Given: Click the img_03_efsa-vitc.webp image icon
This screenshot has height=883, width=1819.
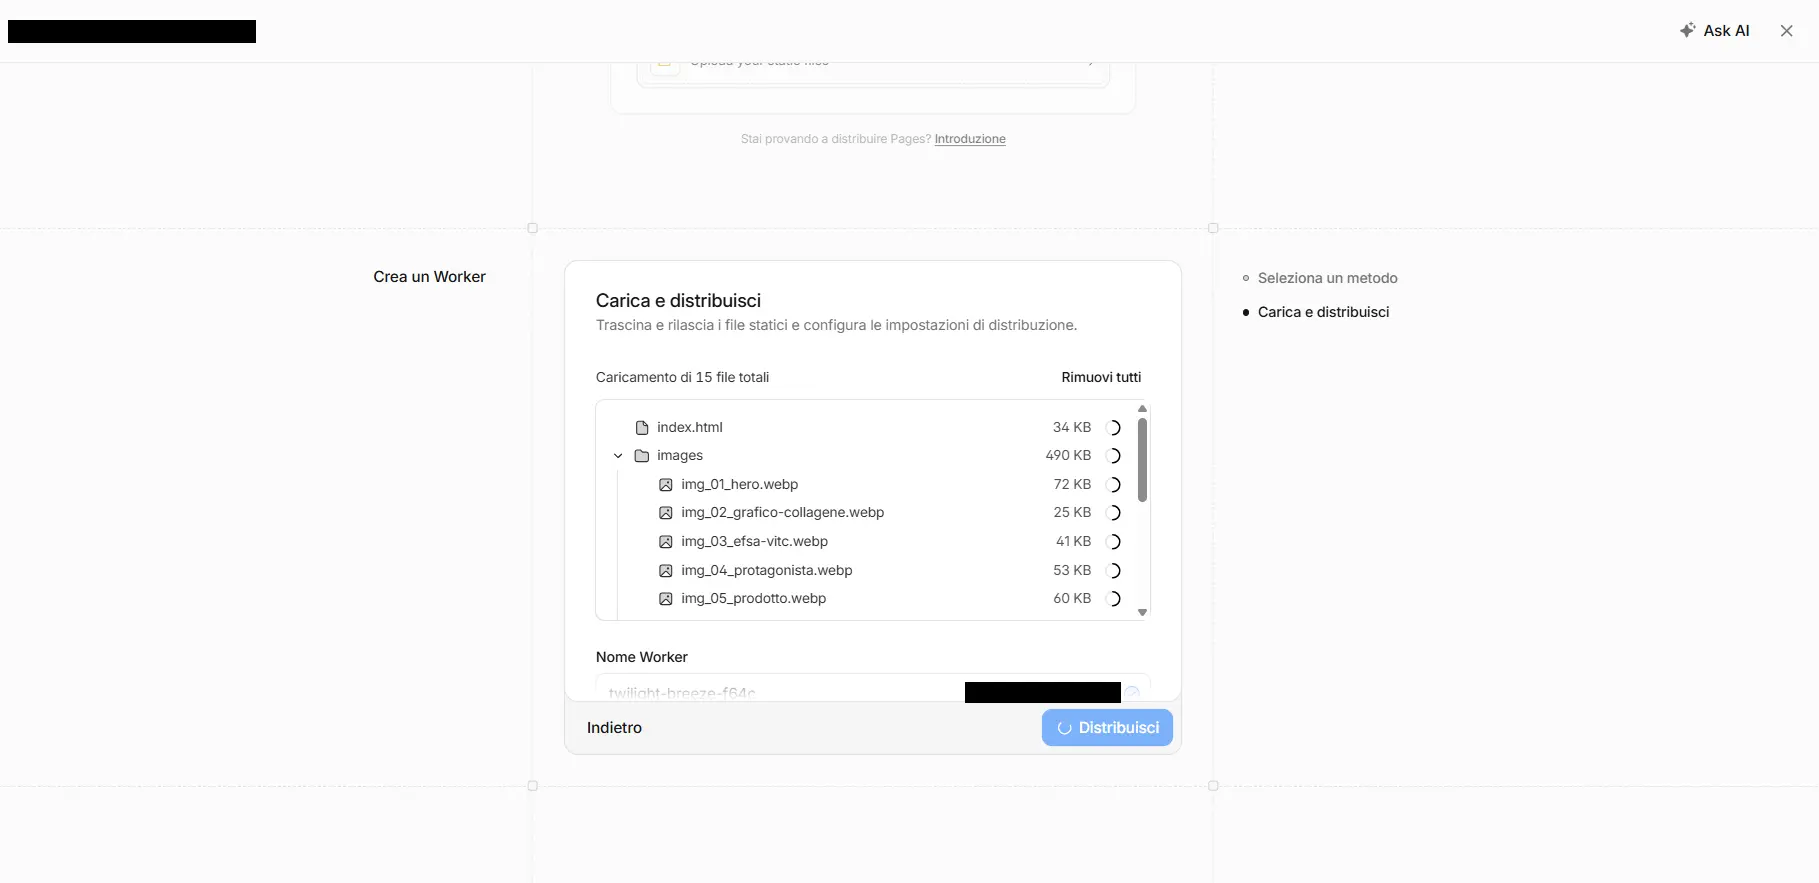Looking at the screenshot, I should pos(666,542).
